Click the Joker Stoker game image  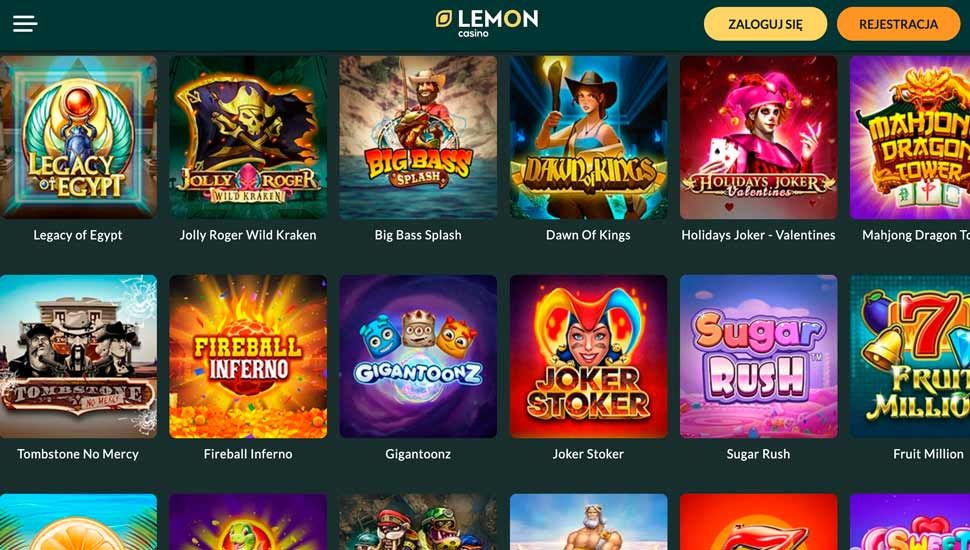tap(588, 356)
